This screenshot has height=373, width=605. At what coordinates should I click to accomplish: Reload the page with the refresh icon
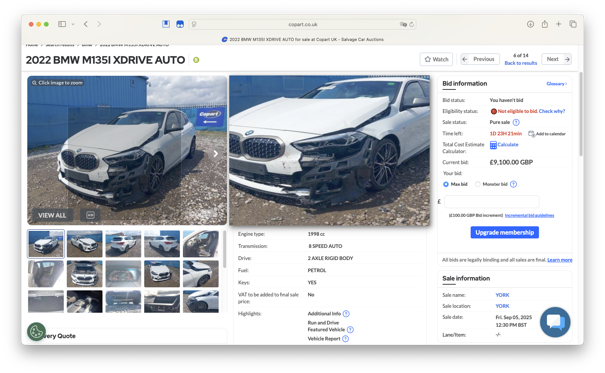pos(412,24)
